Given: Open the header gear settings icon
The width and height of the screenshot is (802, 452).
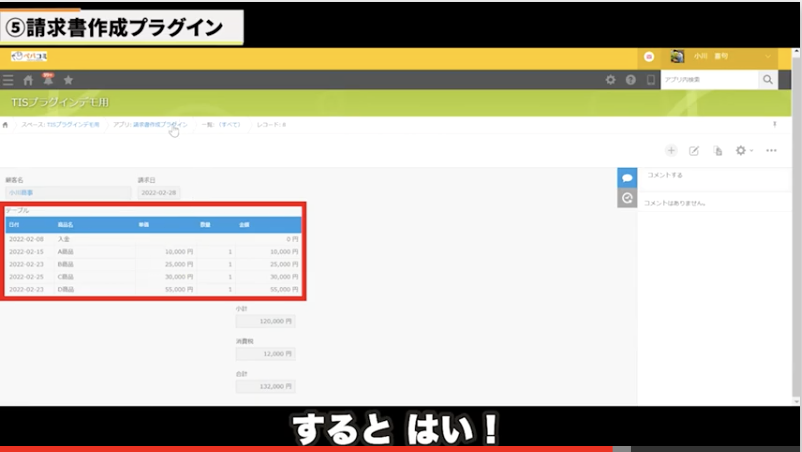Looking at the screenshot, I should 611,80.
